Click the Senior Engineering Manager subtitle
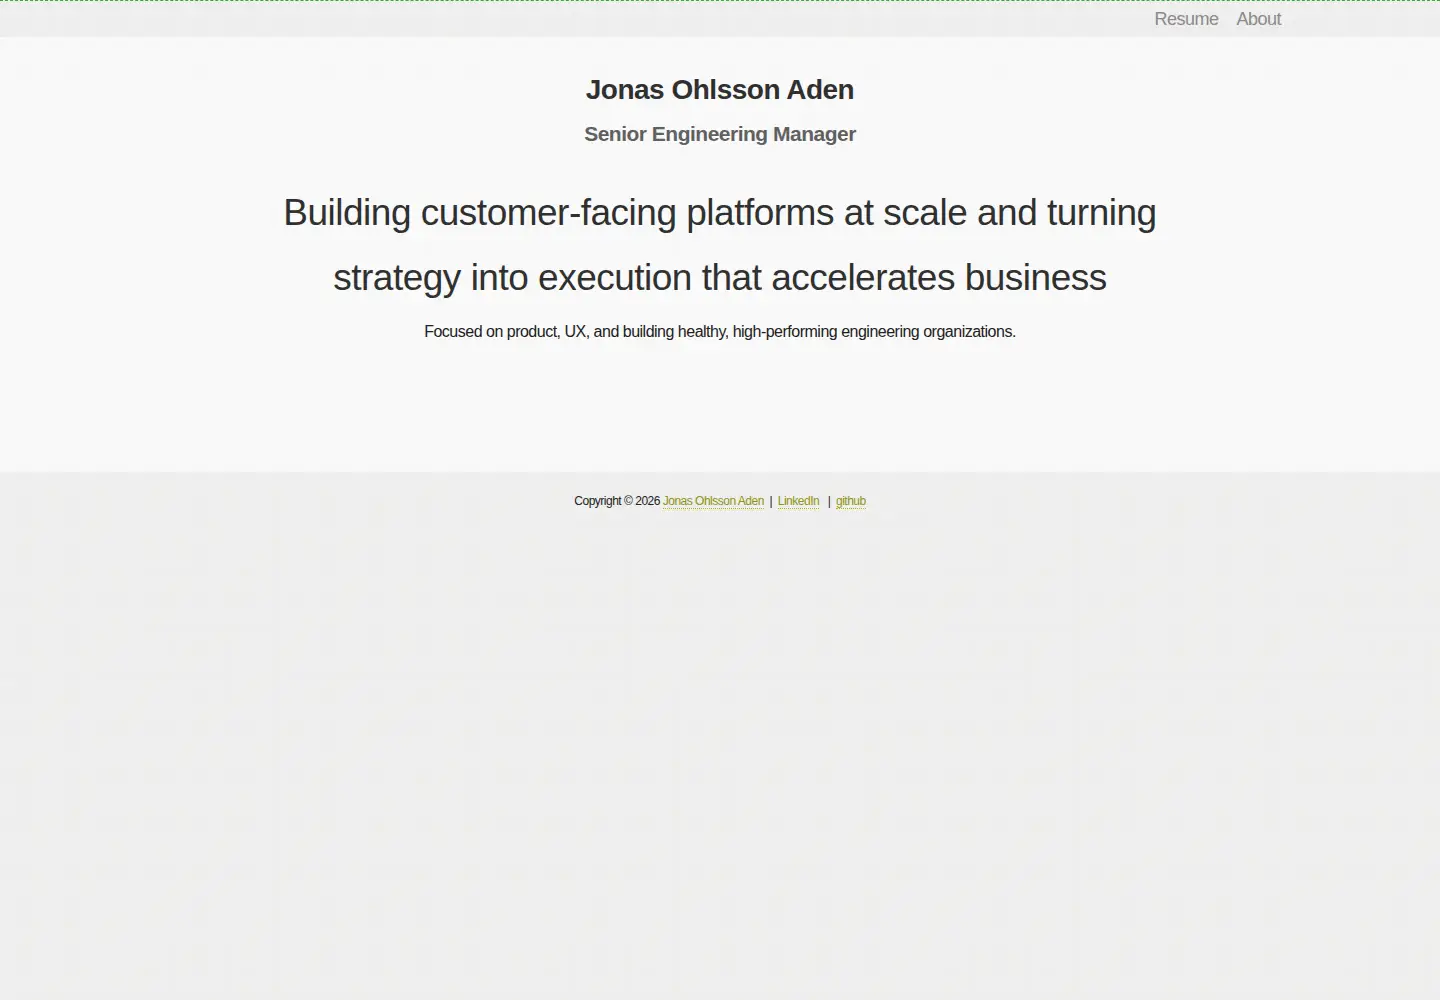Screen dimensions: 1440x1000 (720, 134)
